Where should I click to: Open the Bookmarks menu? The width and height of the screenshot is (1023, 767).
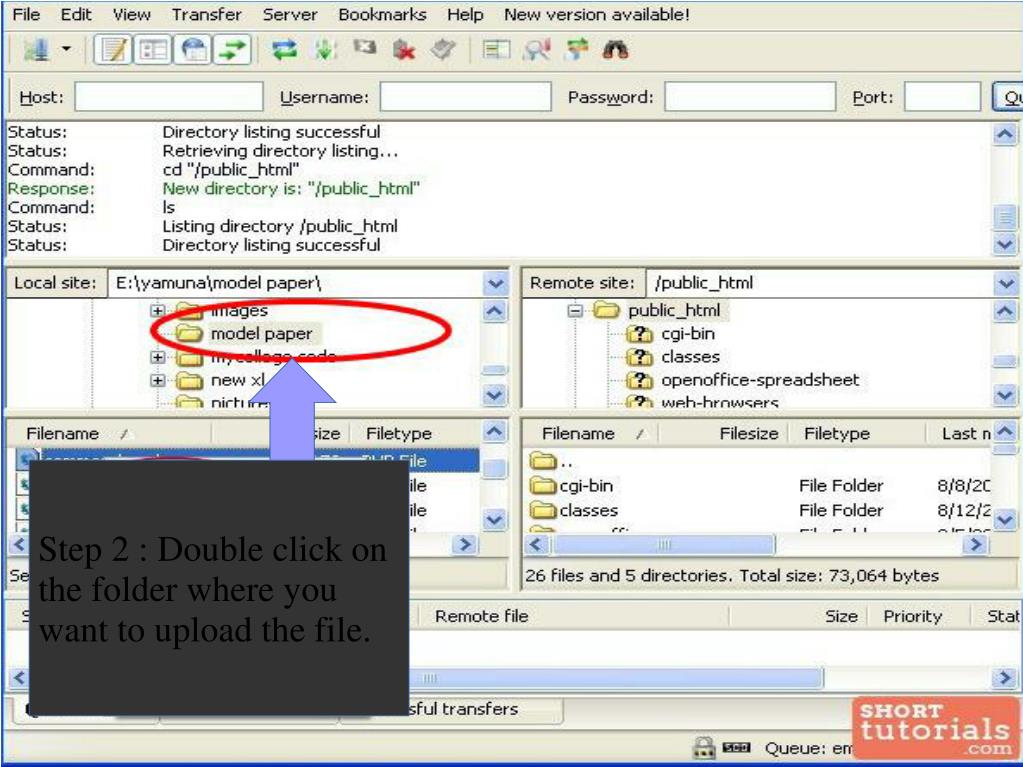[382, 14]
